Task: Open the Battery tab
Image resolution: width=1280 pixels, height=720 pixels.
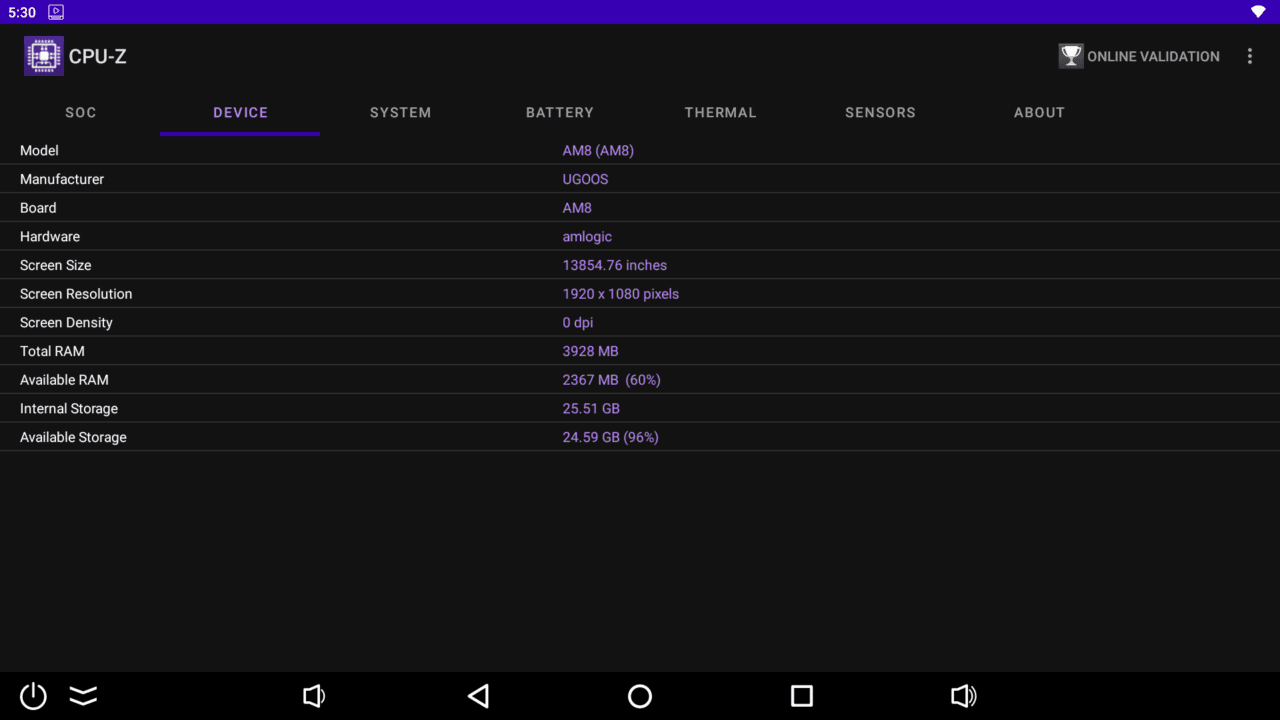Action: (560, 113)
